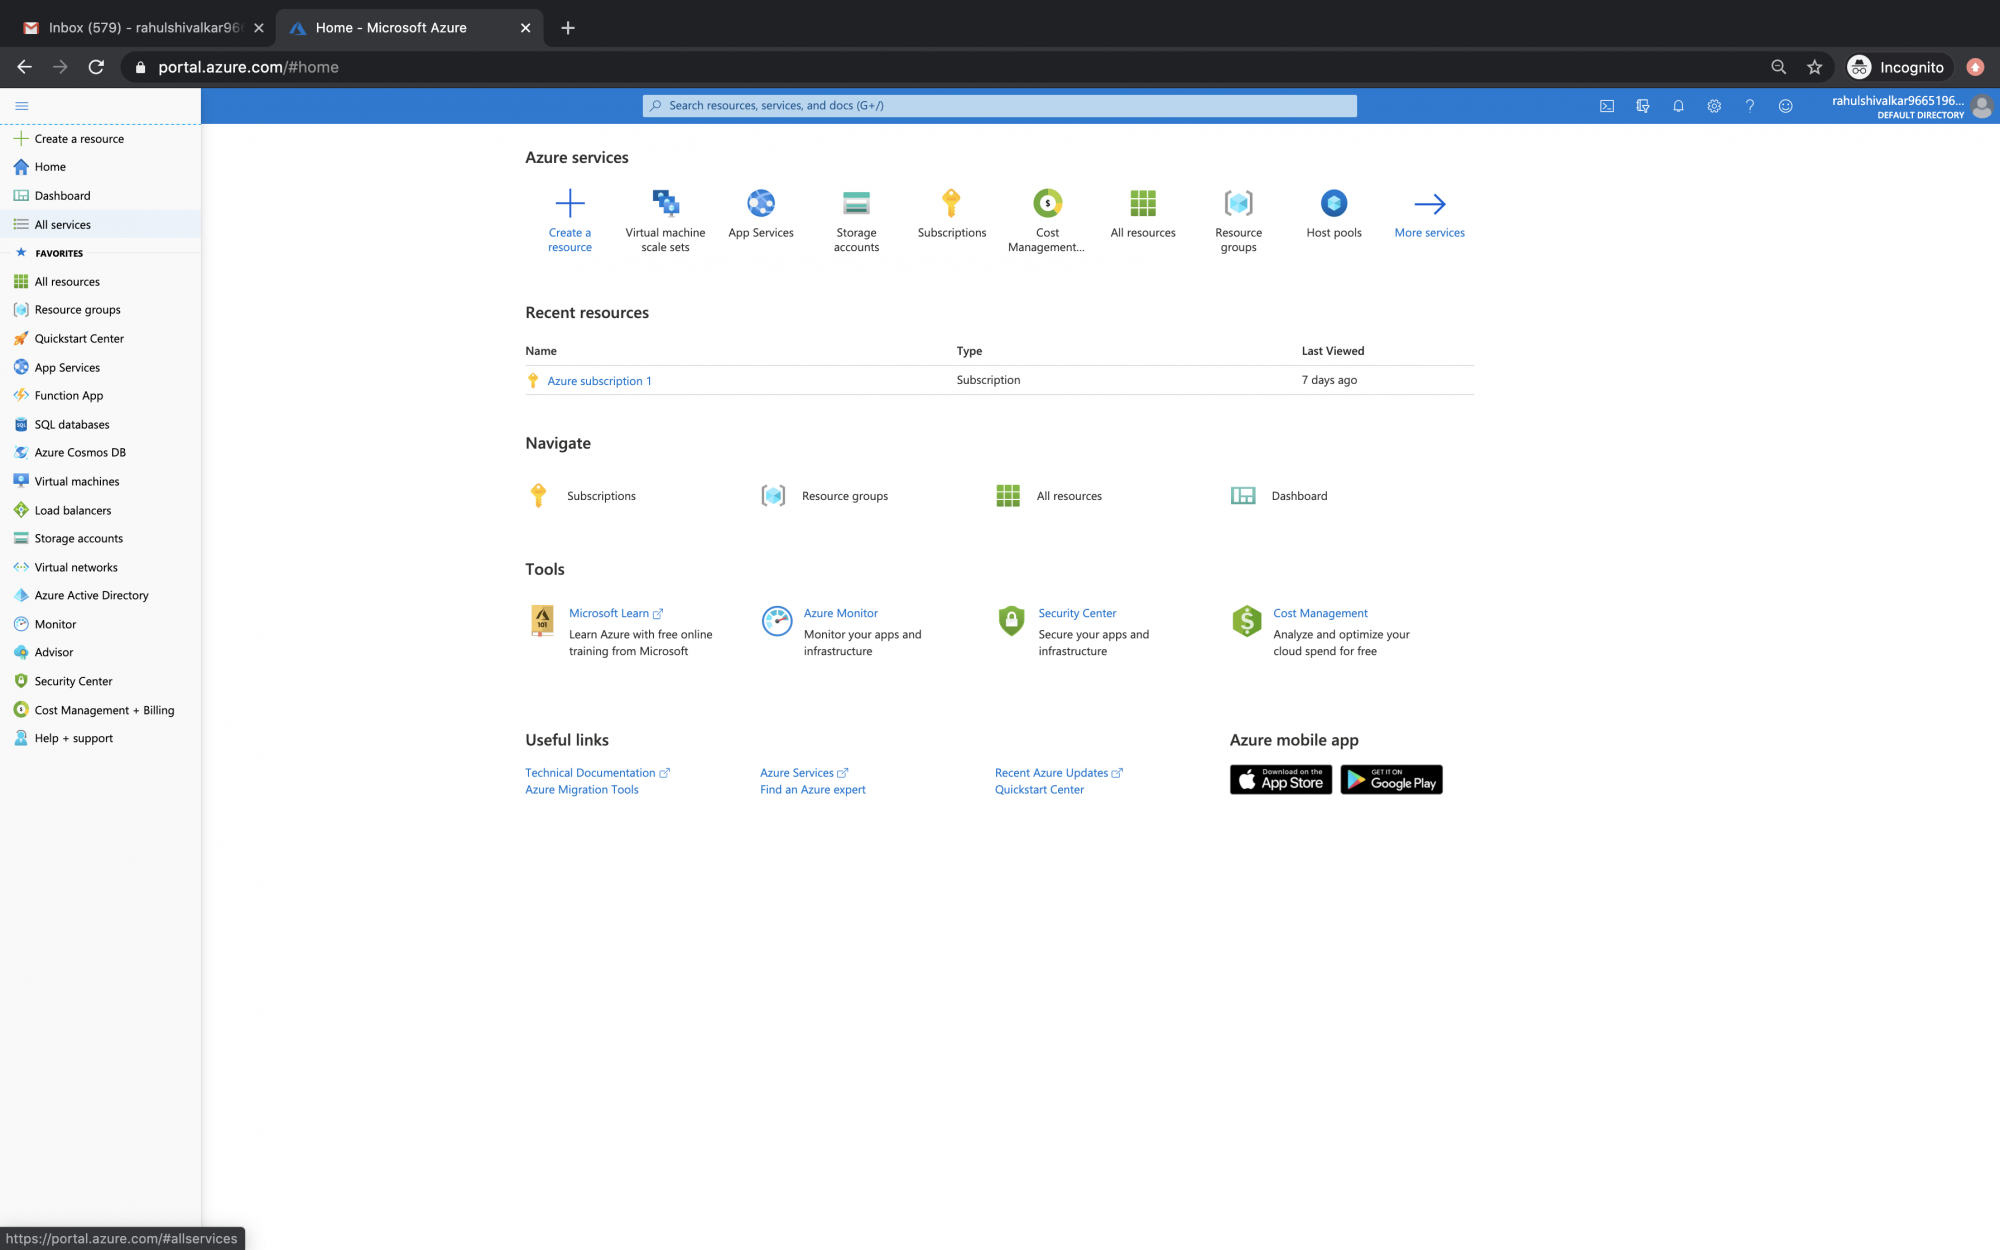
Task: Open Technical Documentation under Useful links
Action: pos(591,772)
